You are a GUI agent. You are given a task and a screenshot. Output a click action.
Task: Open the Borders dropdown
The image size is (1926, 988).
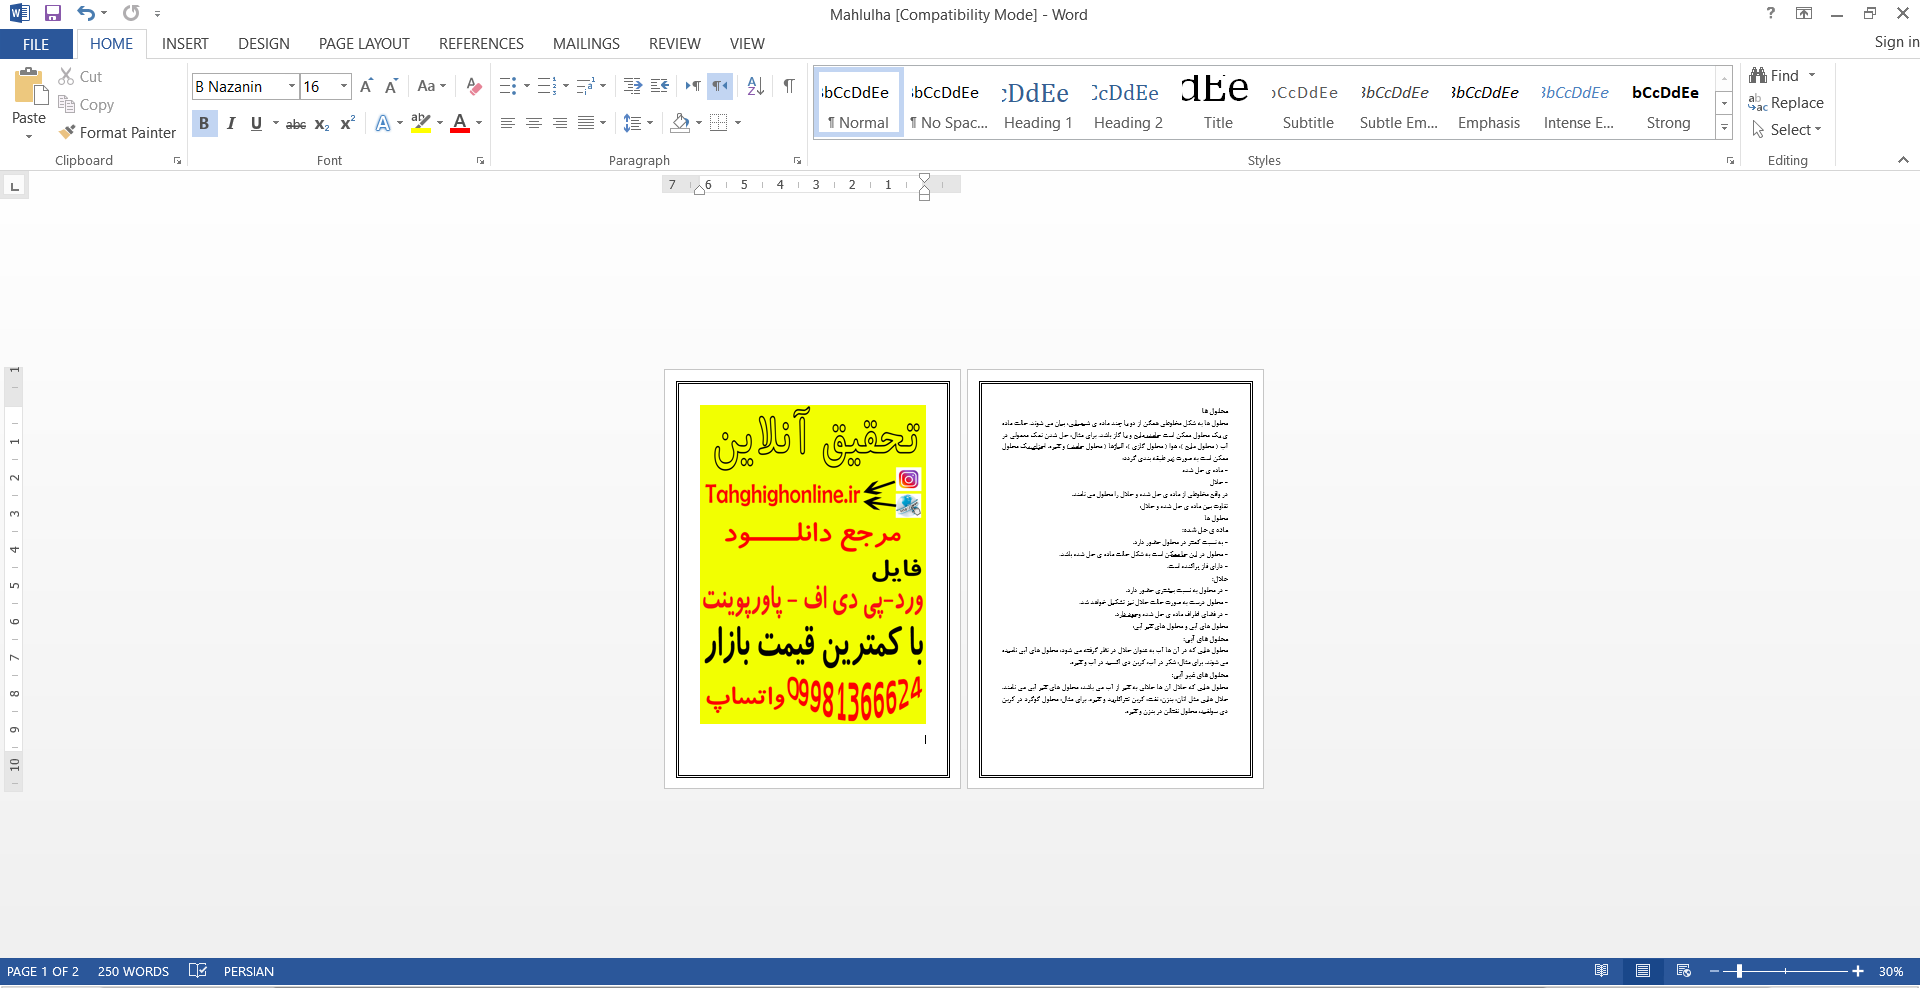point(738,123)
